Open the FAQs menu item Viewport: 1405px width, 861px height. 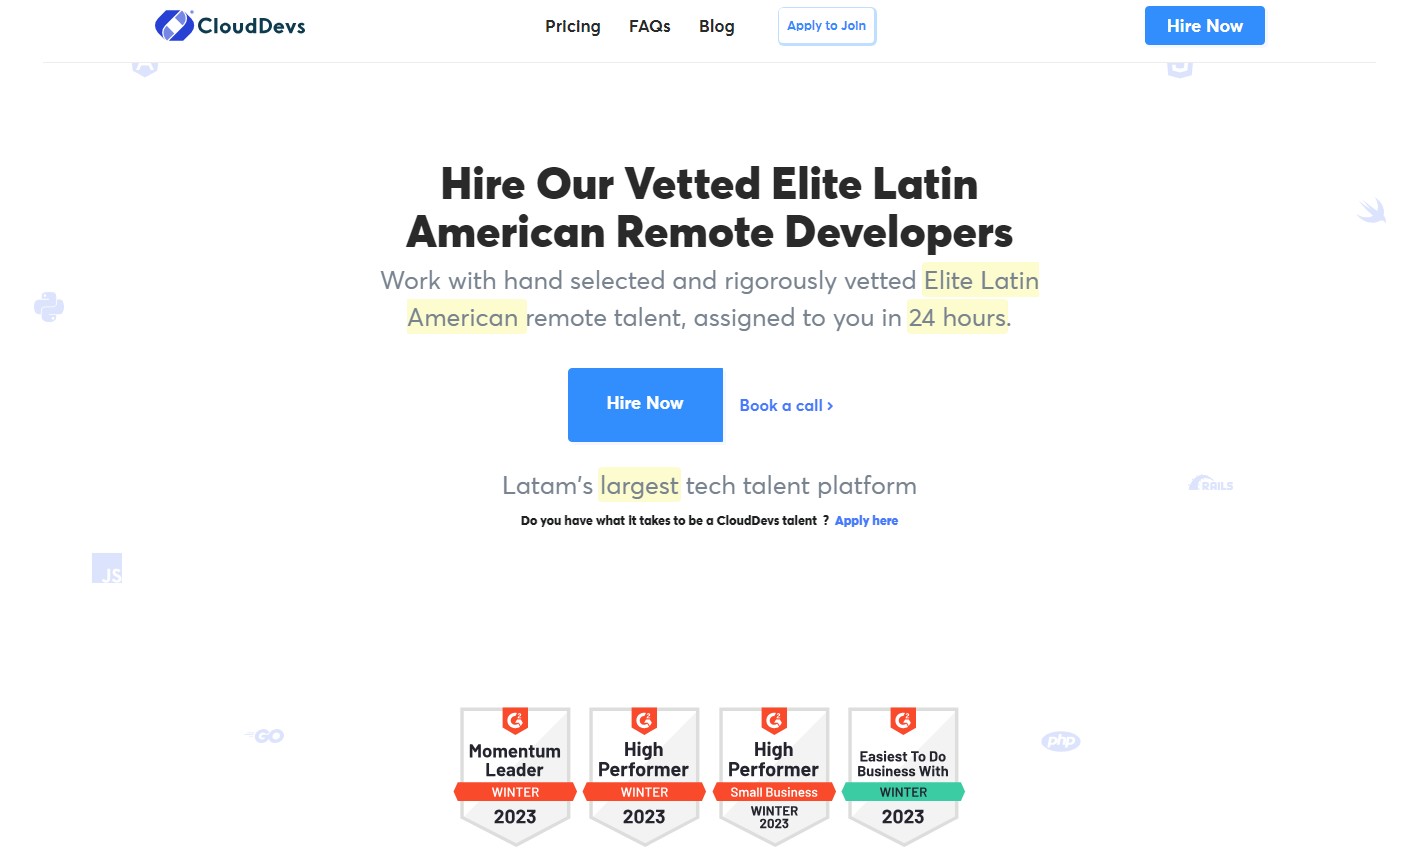tap(650, 26)
